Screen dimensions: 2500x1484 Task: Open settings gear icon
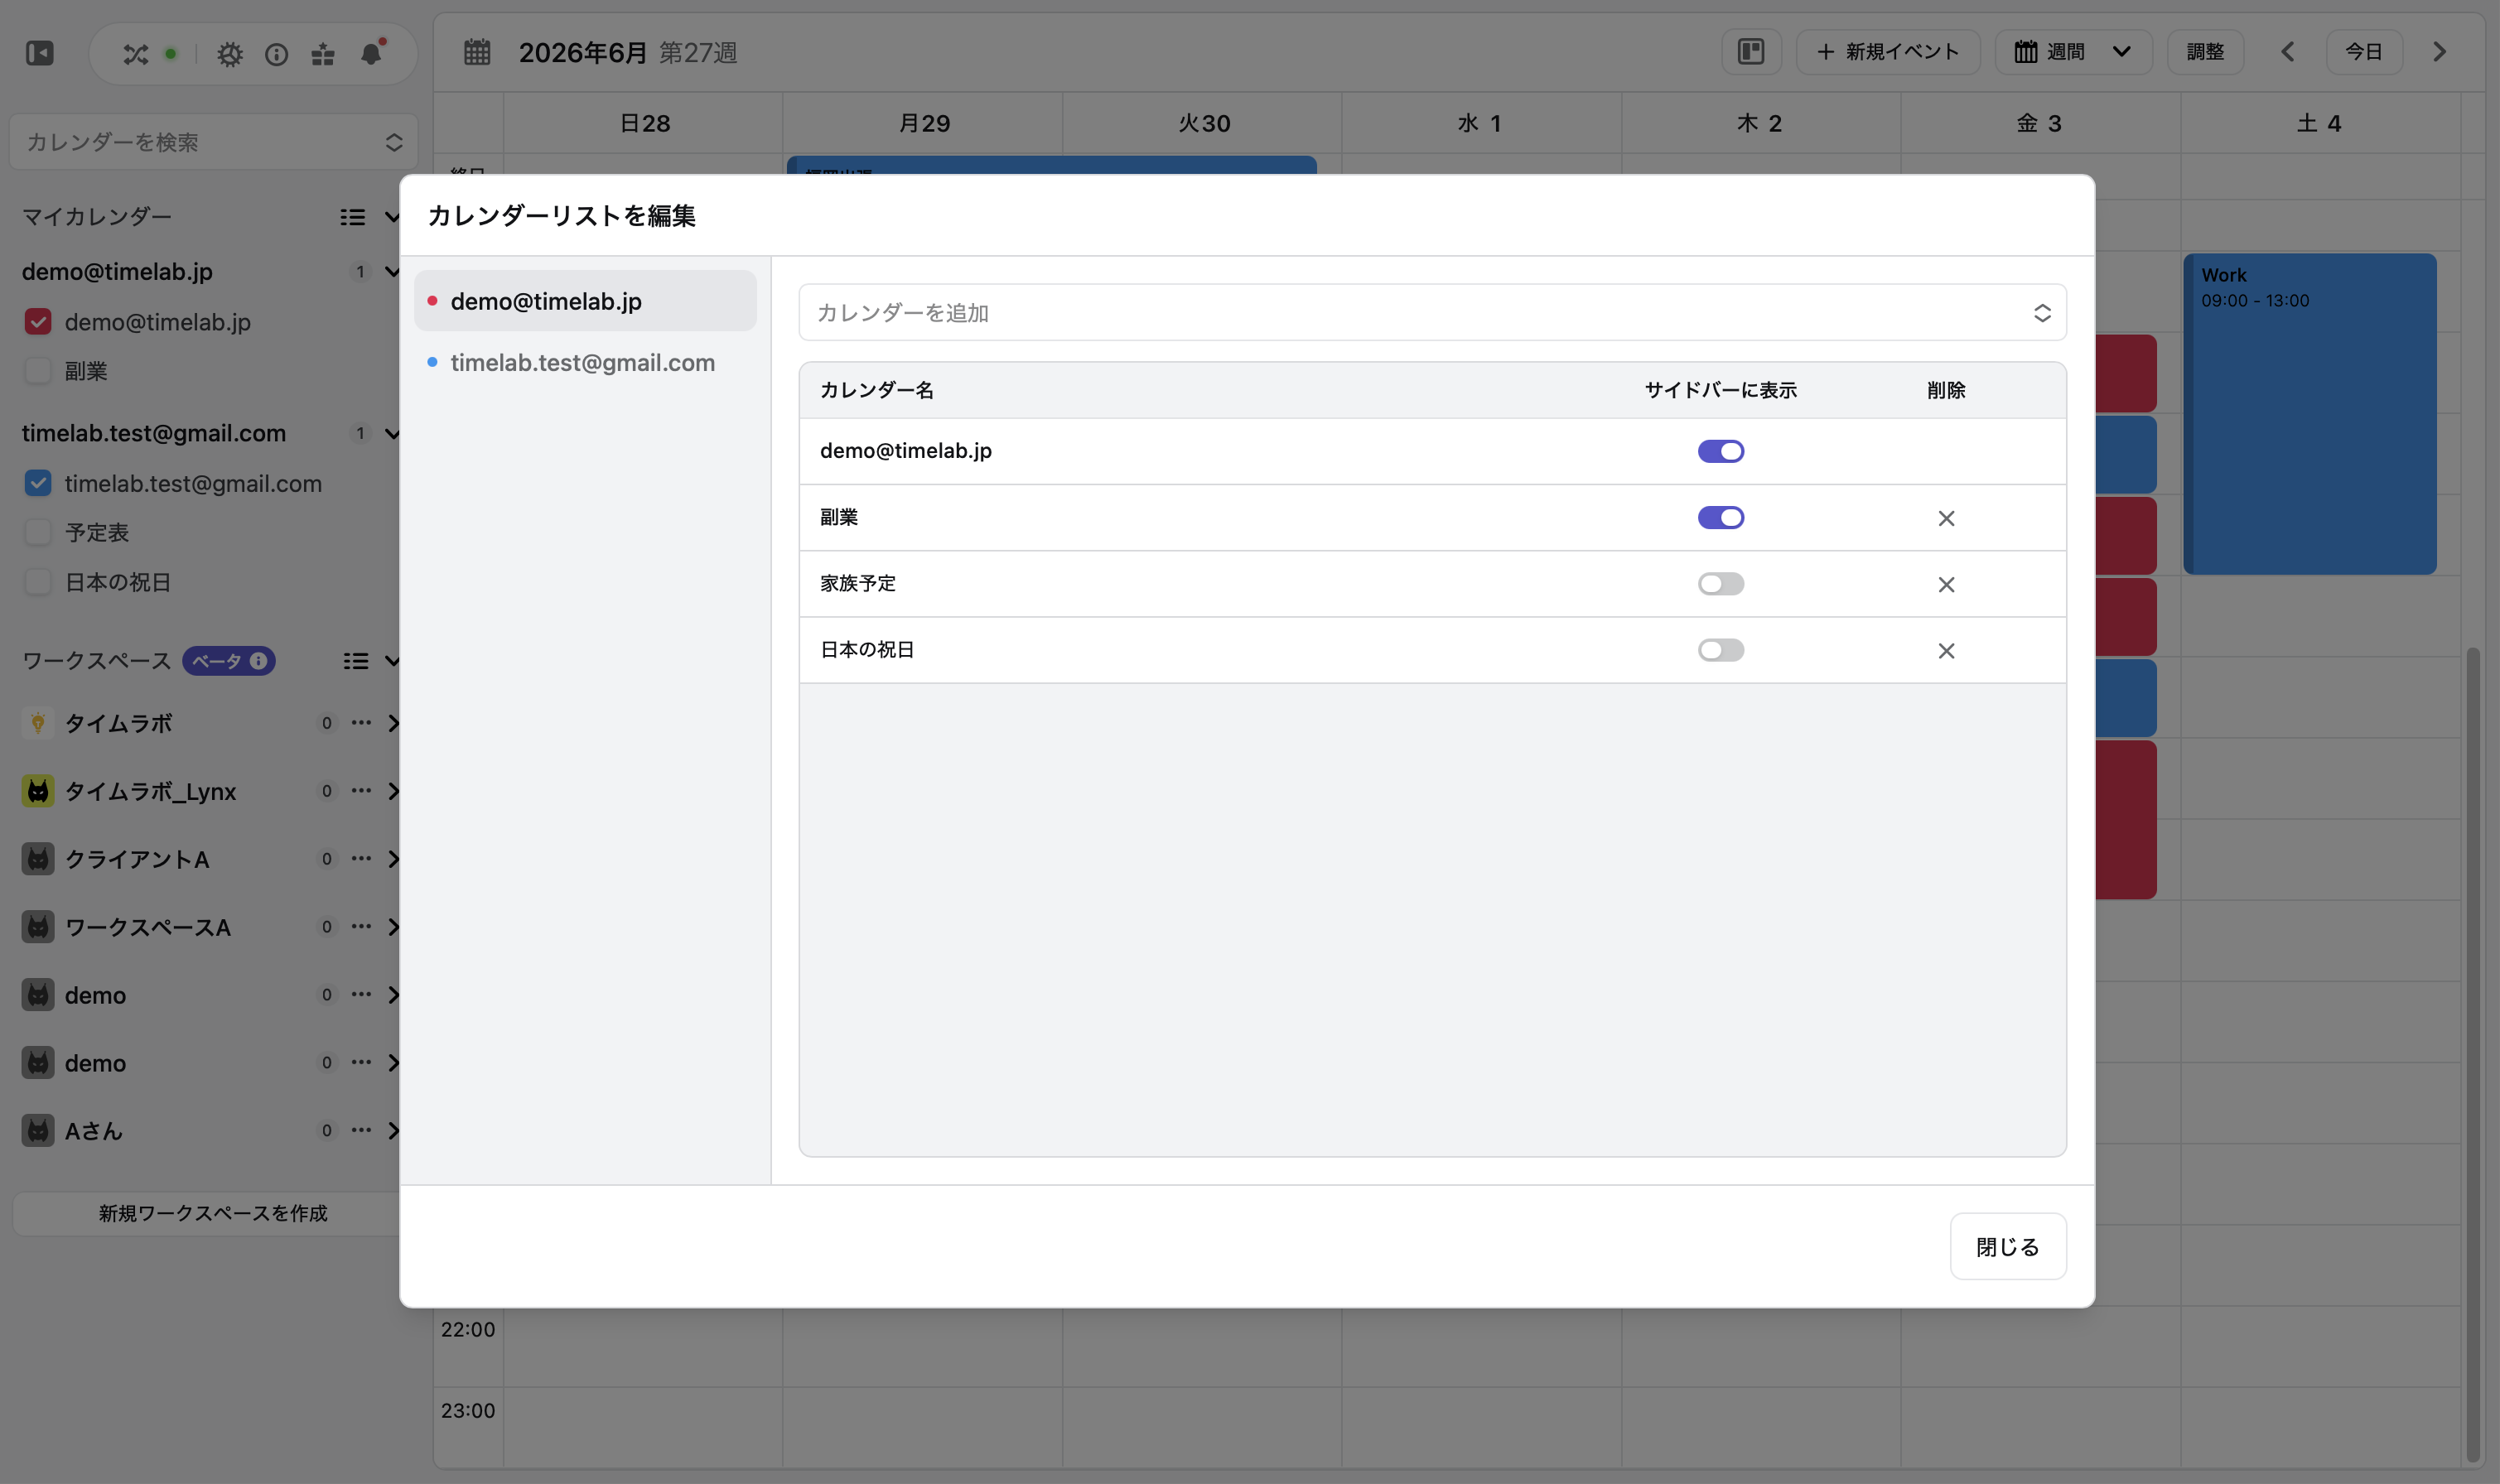230,54
